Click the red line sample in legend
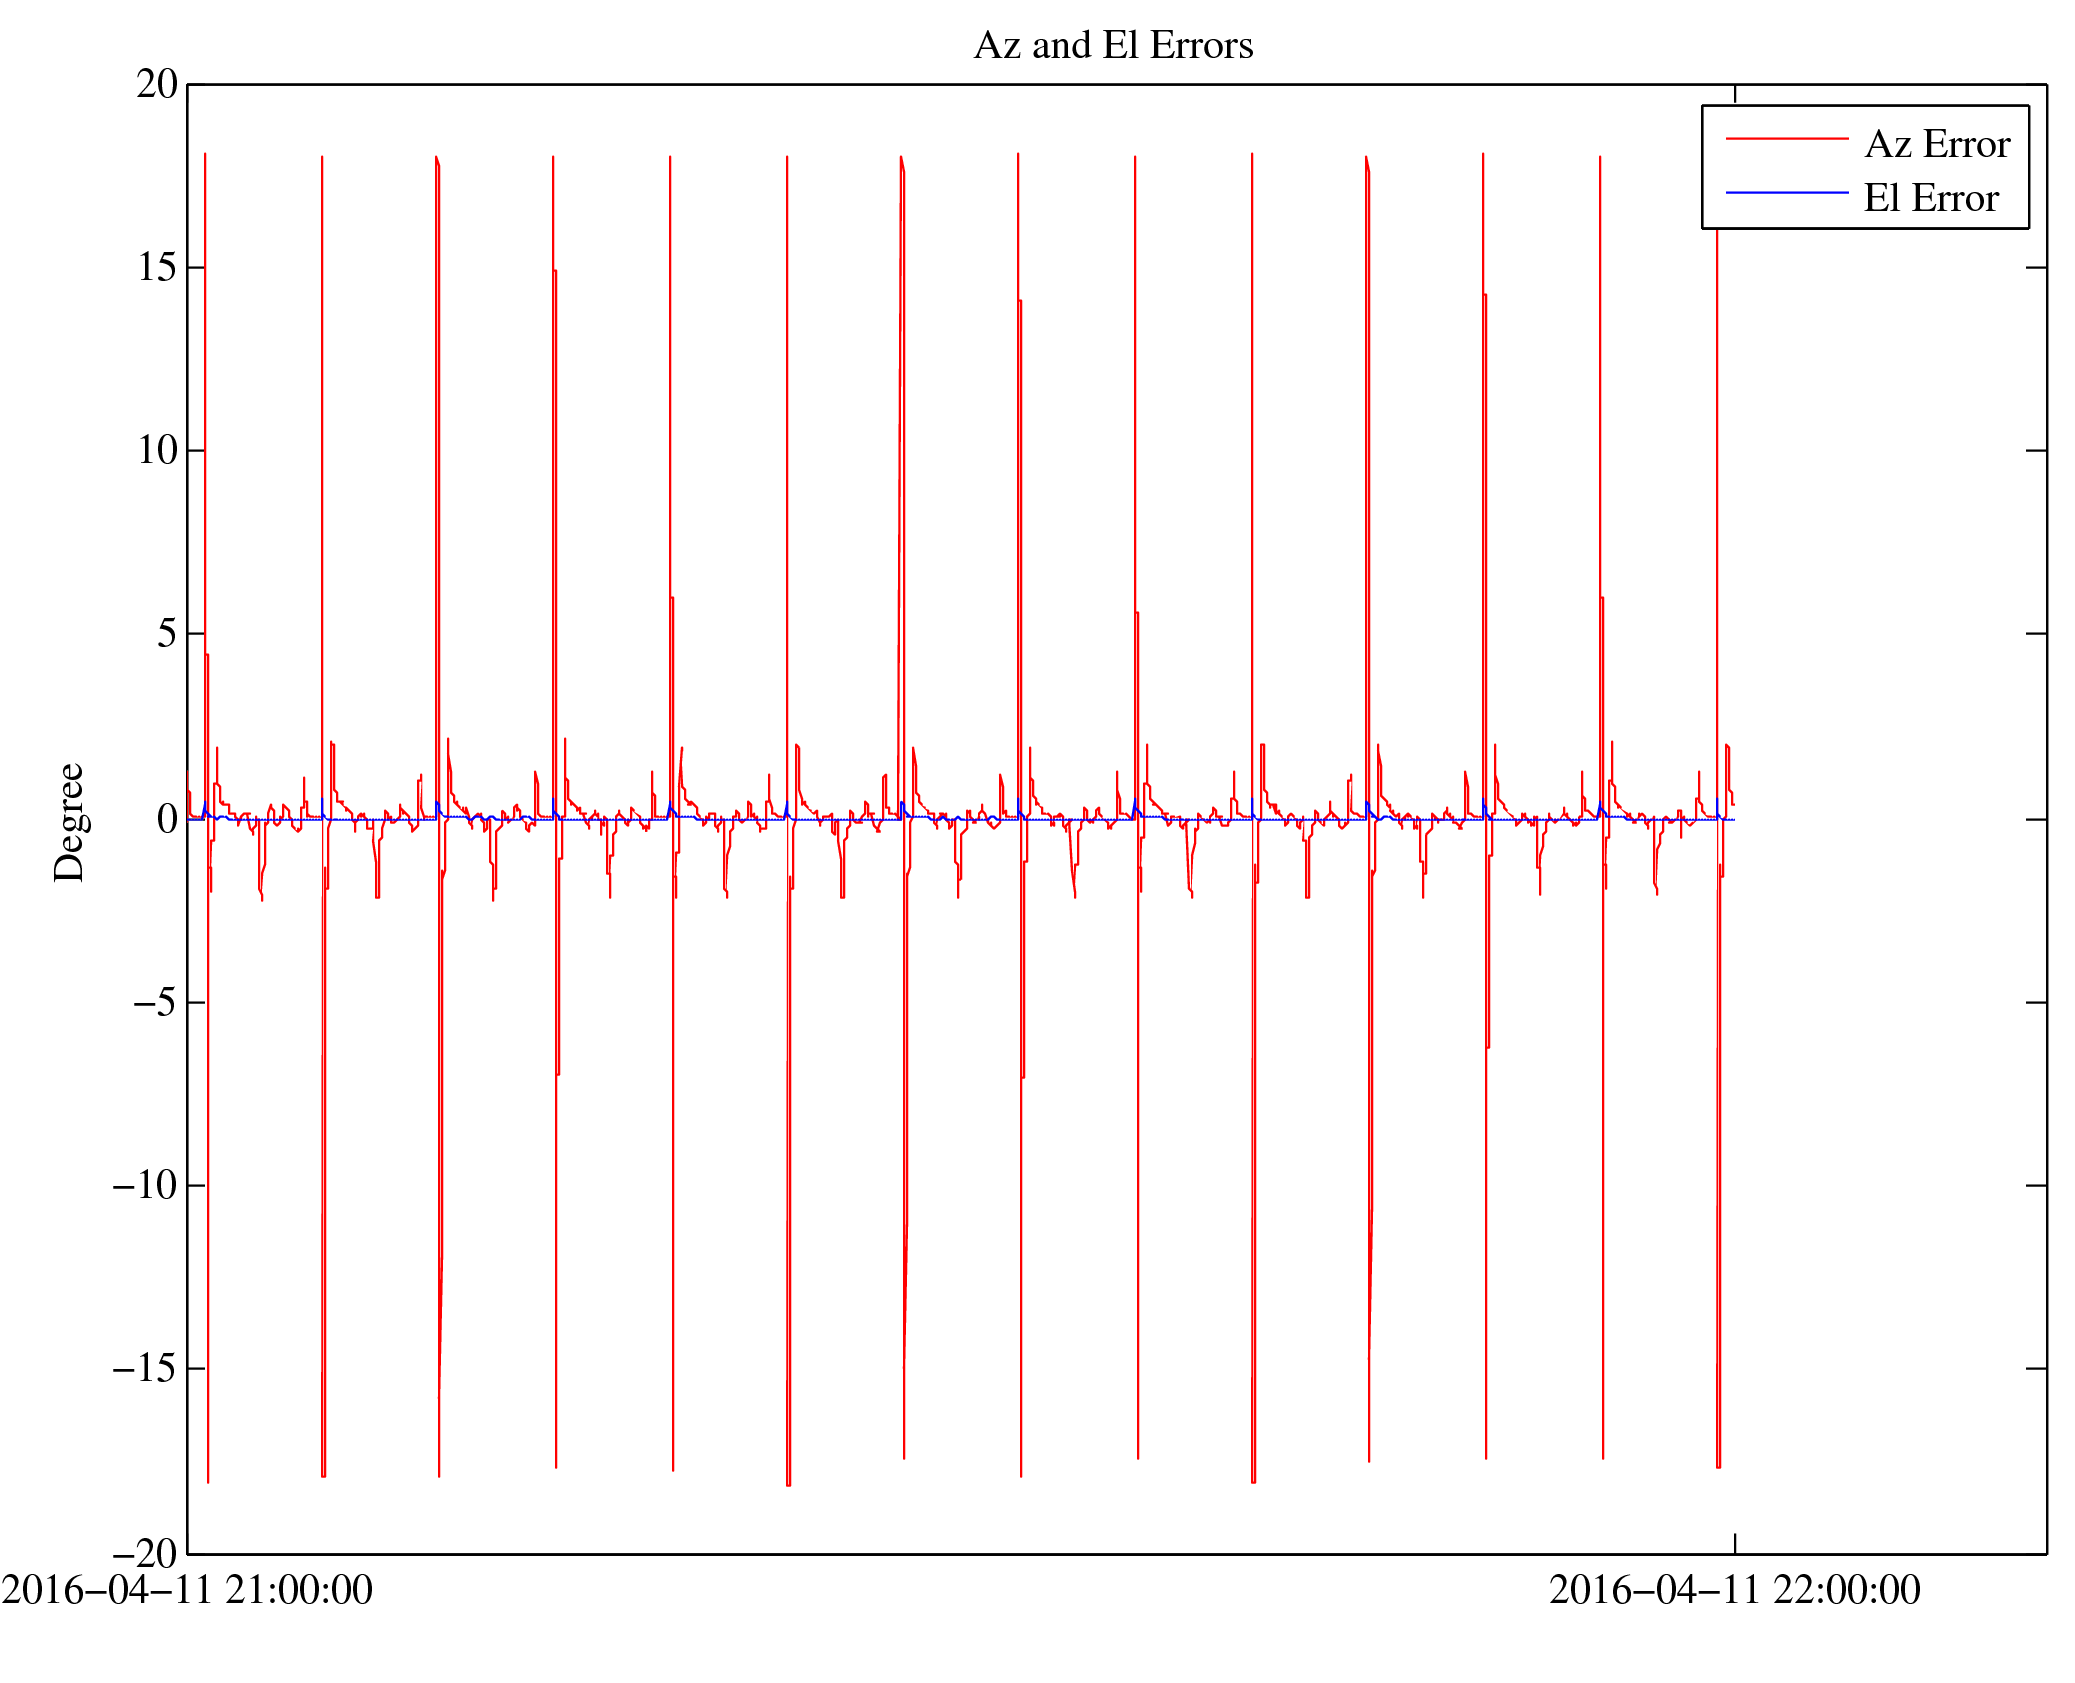Screen dimensions: 2075x1683 click(1786, 139)
